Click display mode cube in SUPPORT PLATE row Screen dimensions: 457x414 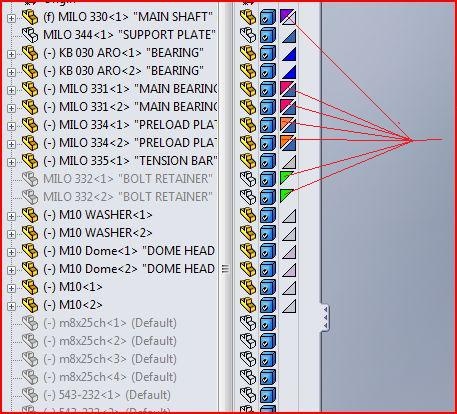(x=268, y=35)
